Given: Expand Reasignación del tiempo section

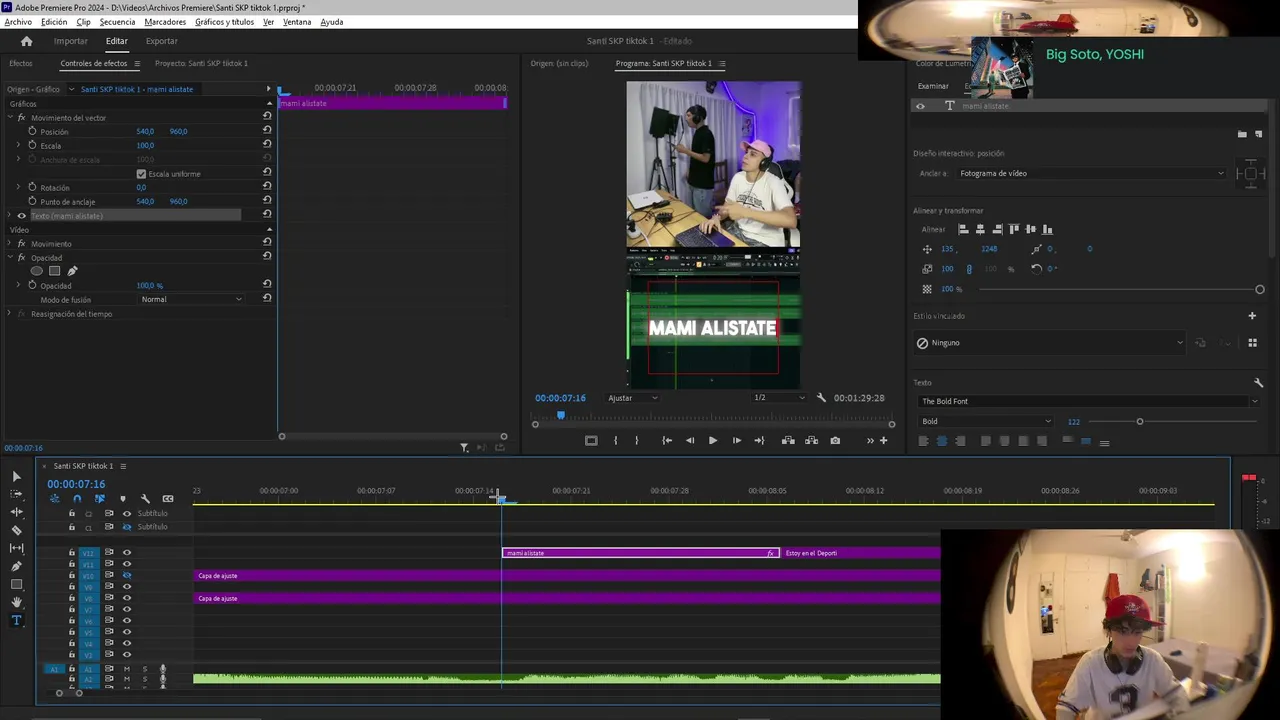Looking at the screenshot, I should pos(9,314).
